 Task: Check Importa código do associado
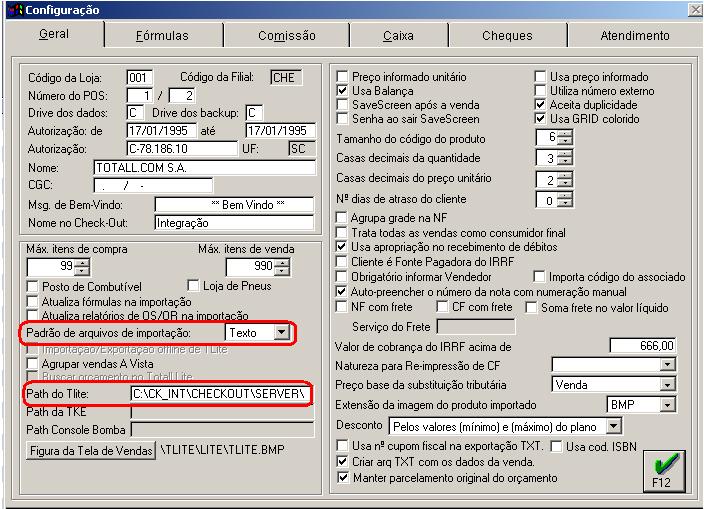click(539, 276)
